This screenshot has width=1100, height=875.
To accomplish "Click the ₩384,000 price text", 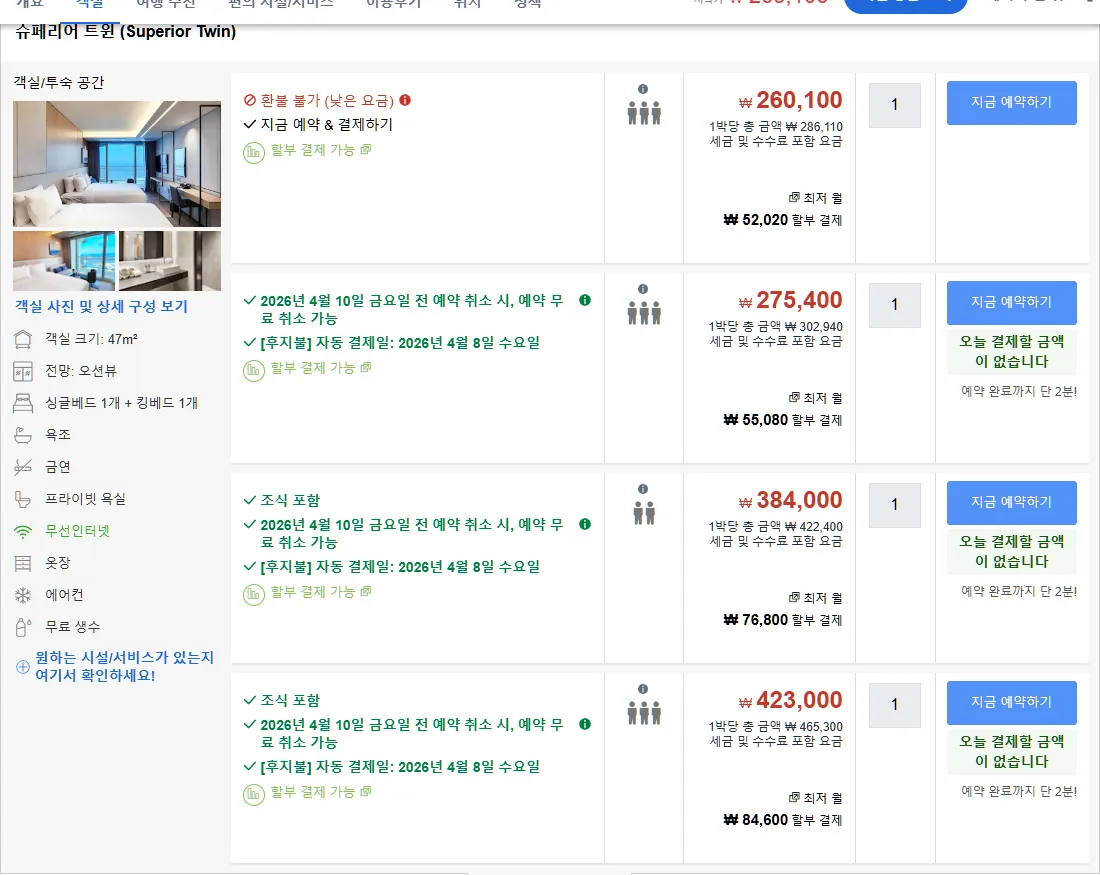I will pyautogui.click(x=791, y=500).
